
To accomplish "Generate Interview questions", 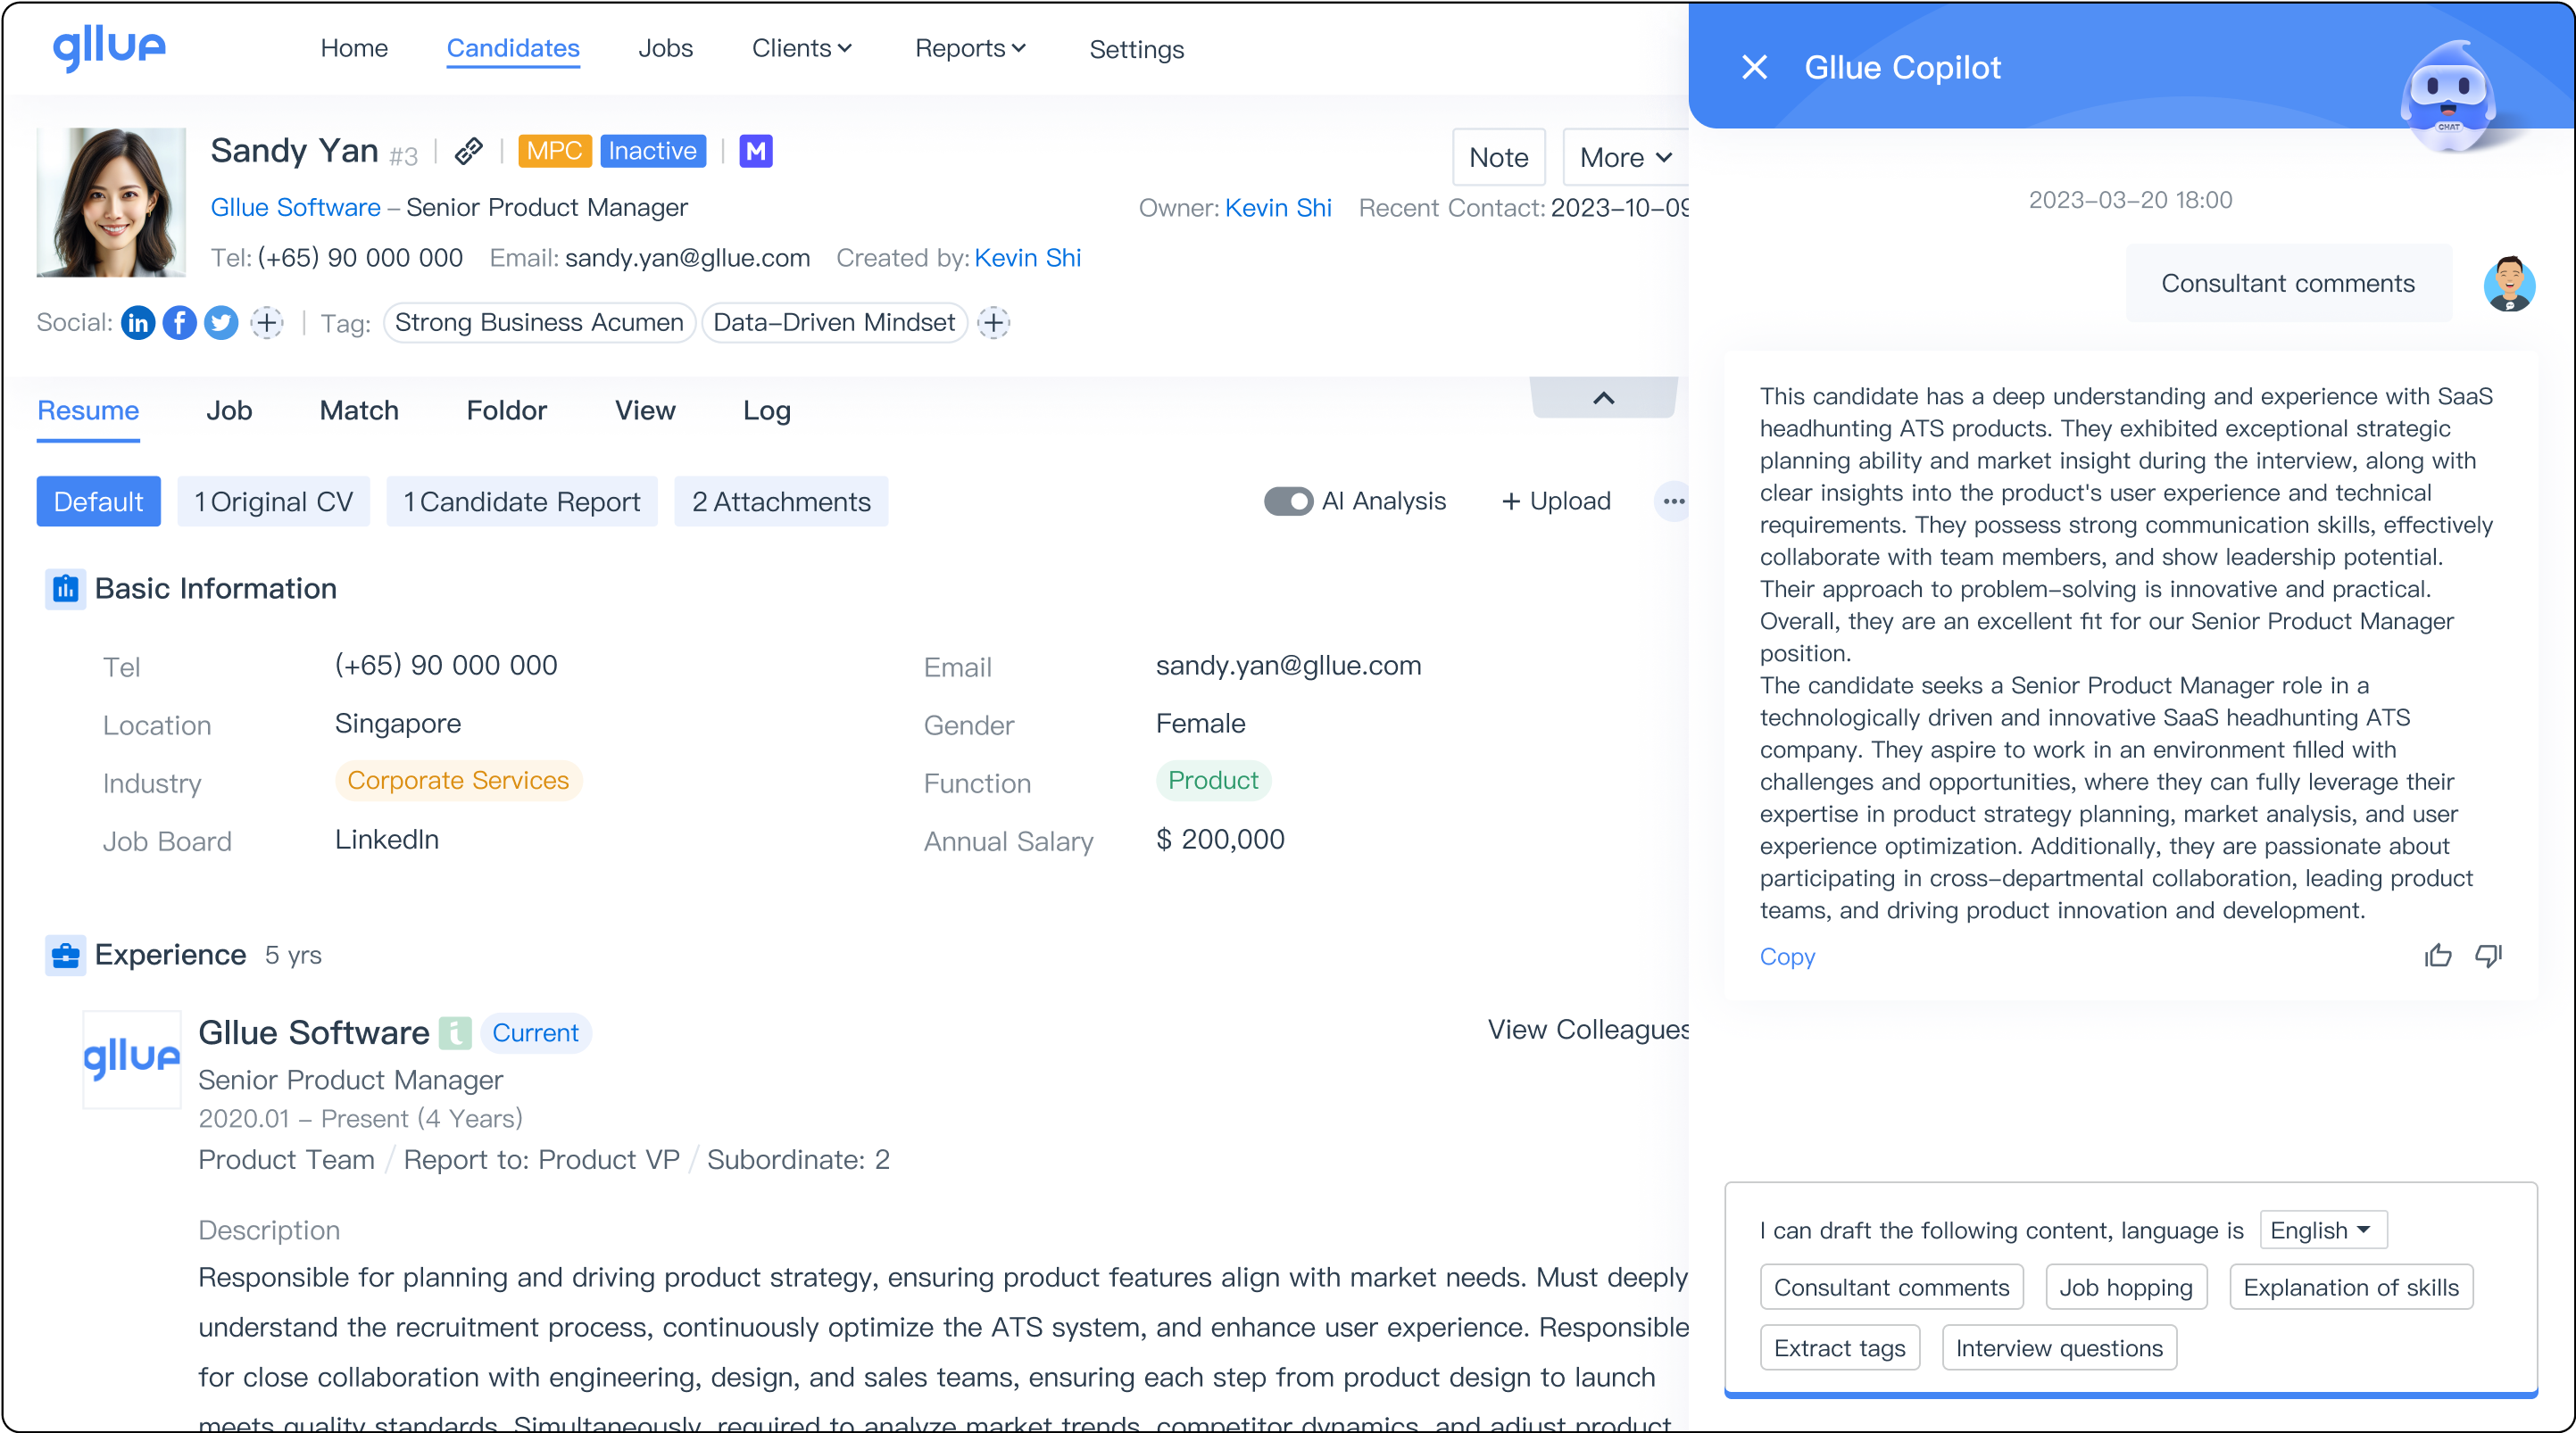I will [2059, 1348].
